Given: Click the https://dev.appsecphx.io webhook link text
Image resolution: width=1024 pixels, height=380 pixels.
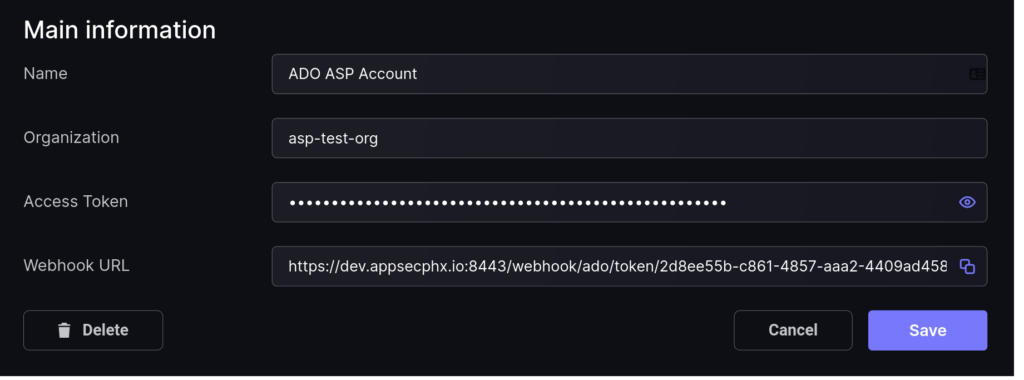Looking at the screenshot, I should pyautogui.click(x=617, y=266).
